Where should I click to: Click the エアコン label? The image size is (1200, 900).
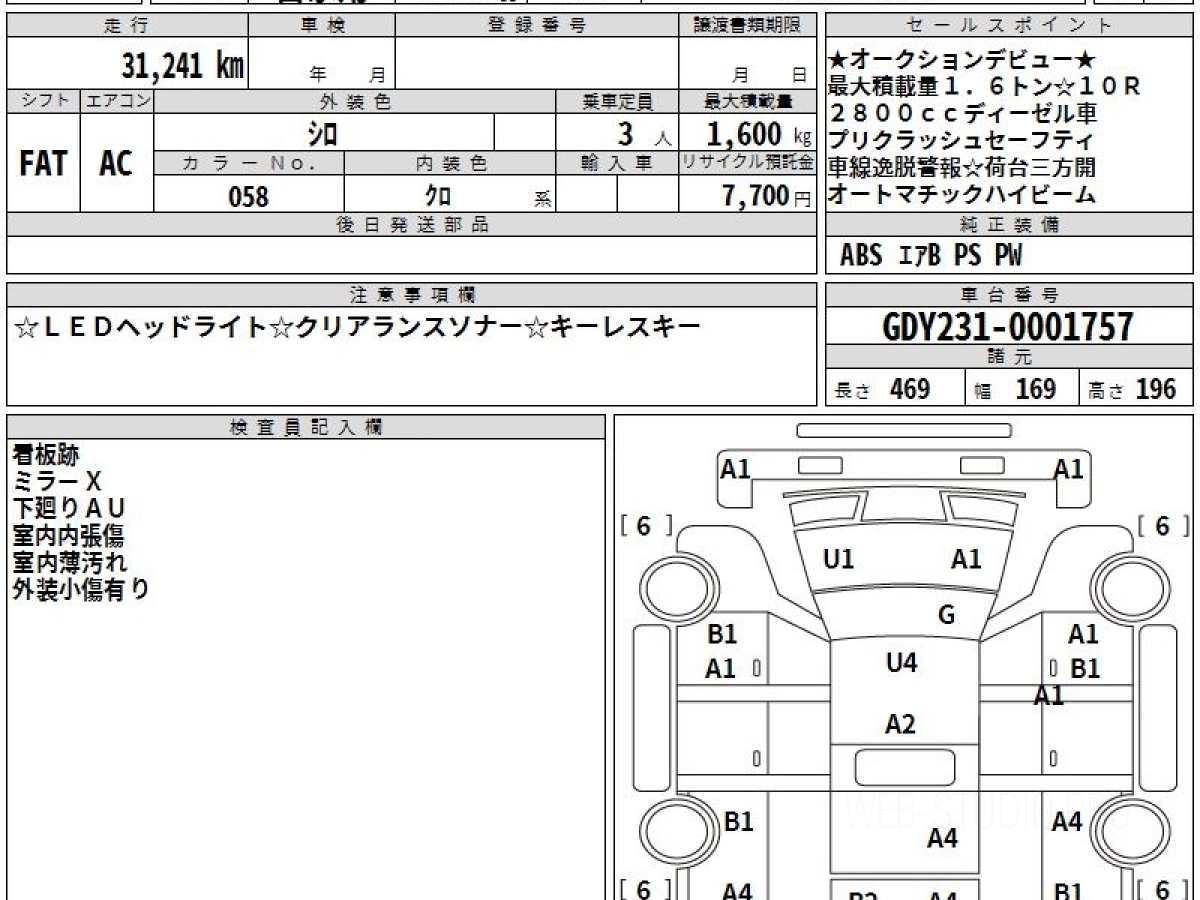(117, 101)
